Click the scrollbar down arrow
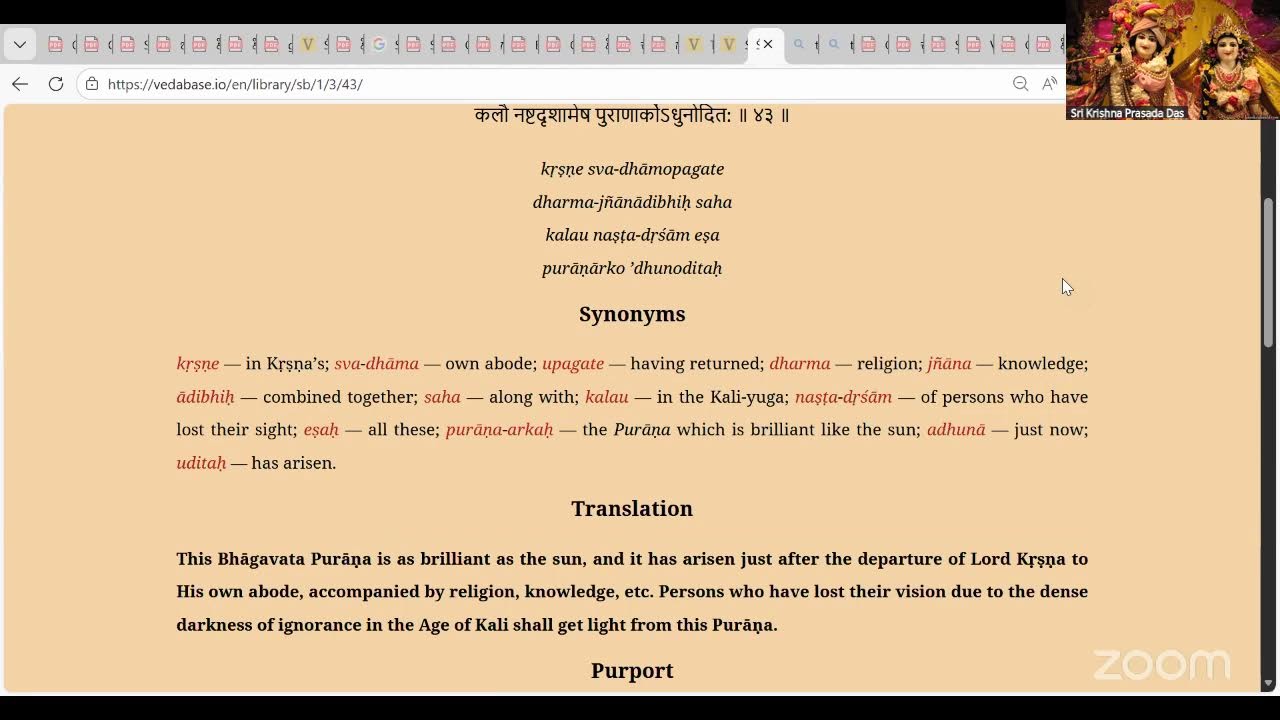The width and height of the screenshot is (1280, 720). 1269,684
